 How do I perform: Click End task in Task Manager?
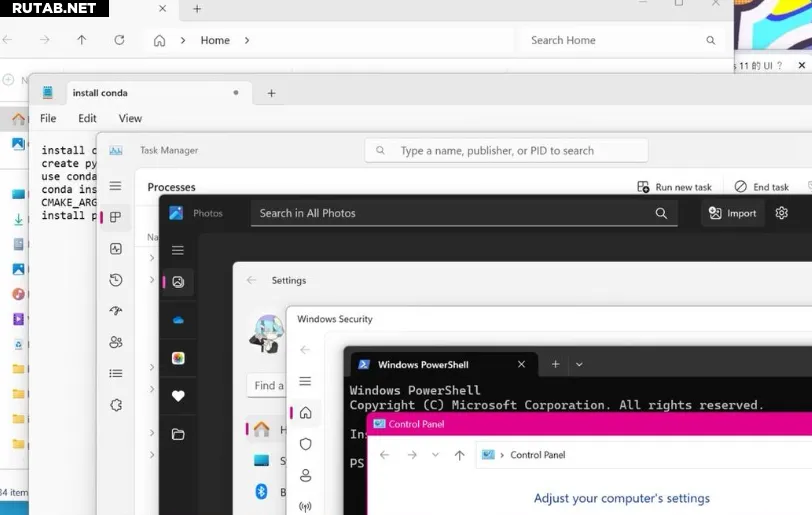[762, 187]
